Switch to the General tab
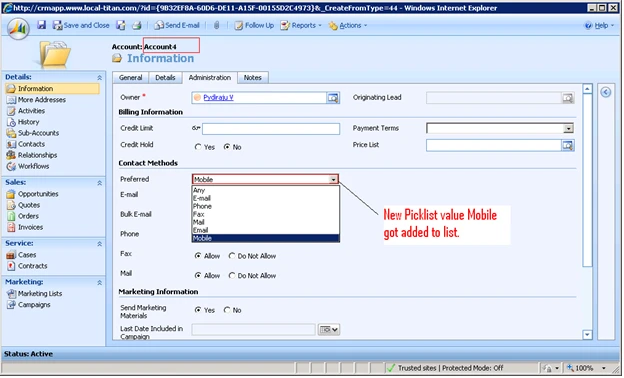 click(131, 78)
